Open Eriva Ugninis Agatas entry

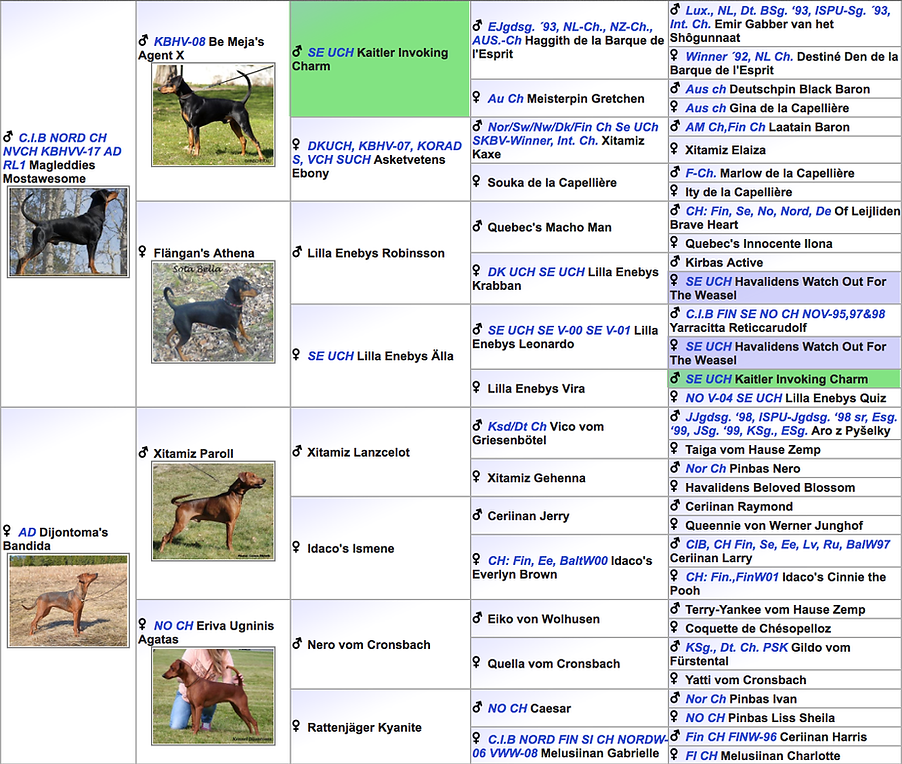pyautogui.click(x=206, y=632)
